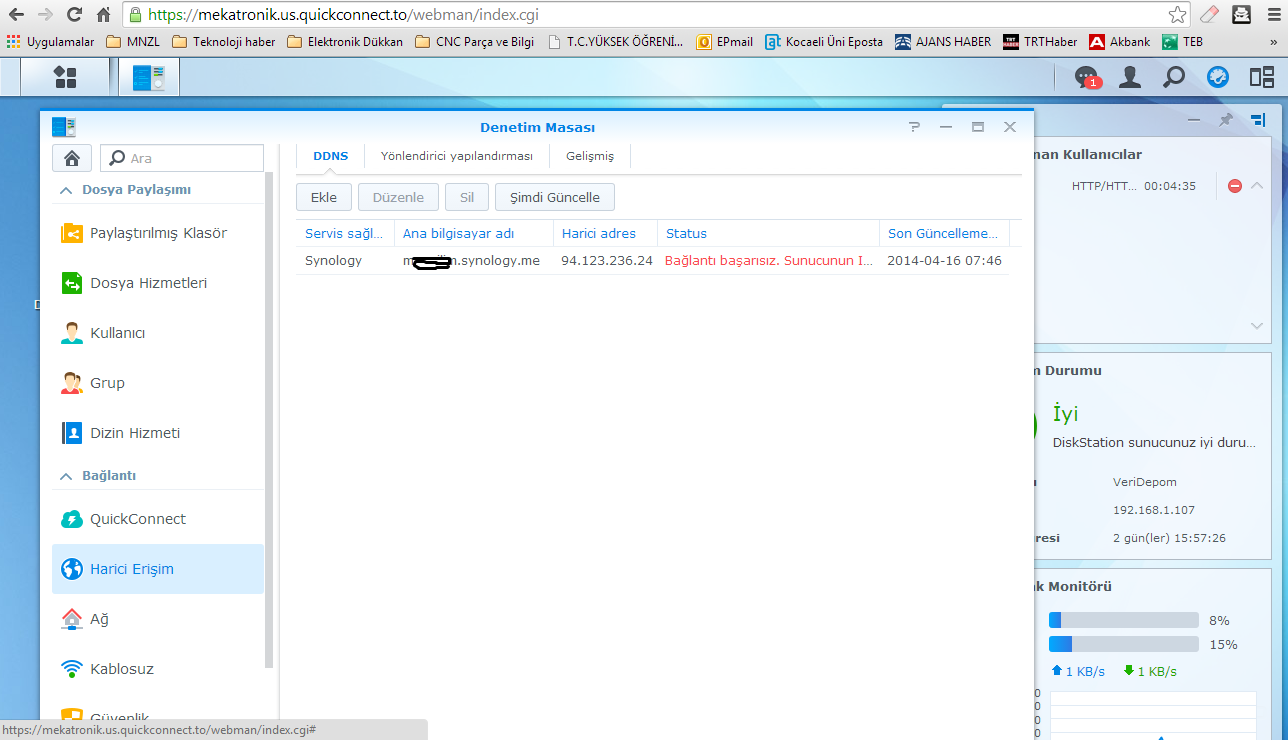Click the red disconnect user icon
The width and height of the screenshot is (1288, 742).
1235,186
